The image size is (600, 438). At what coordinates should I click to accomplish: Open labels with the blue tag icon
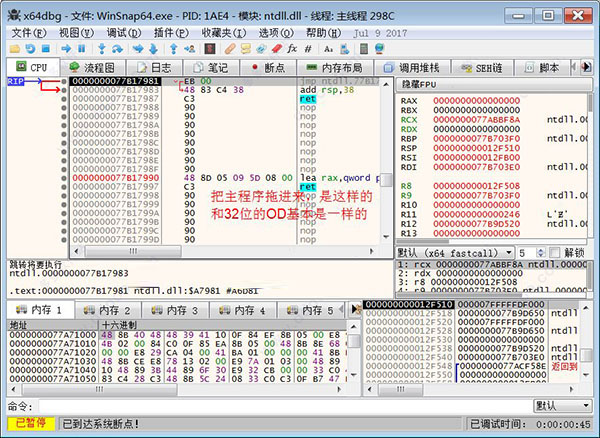coord(261,49)
